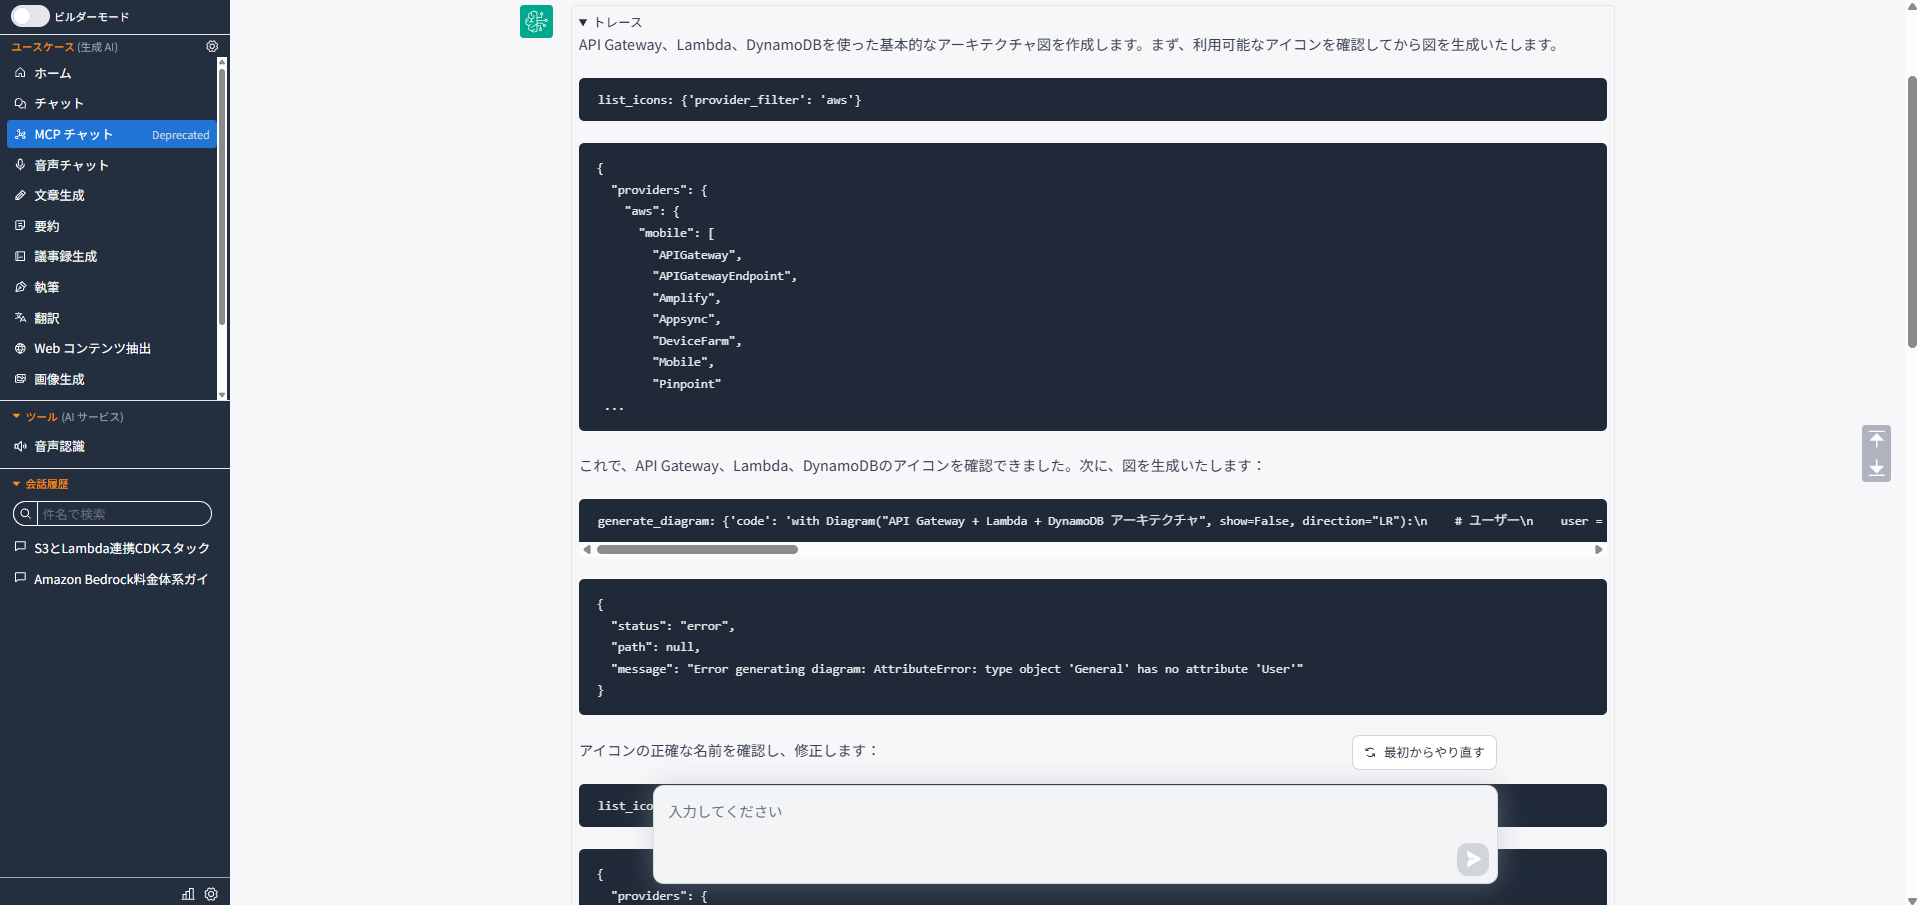Viewport: 1918px width, 905px height.
Task: Click the chat bubbles icon beside チャット
Action: [x=20, y=103]
